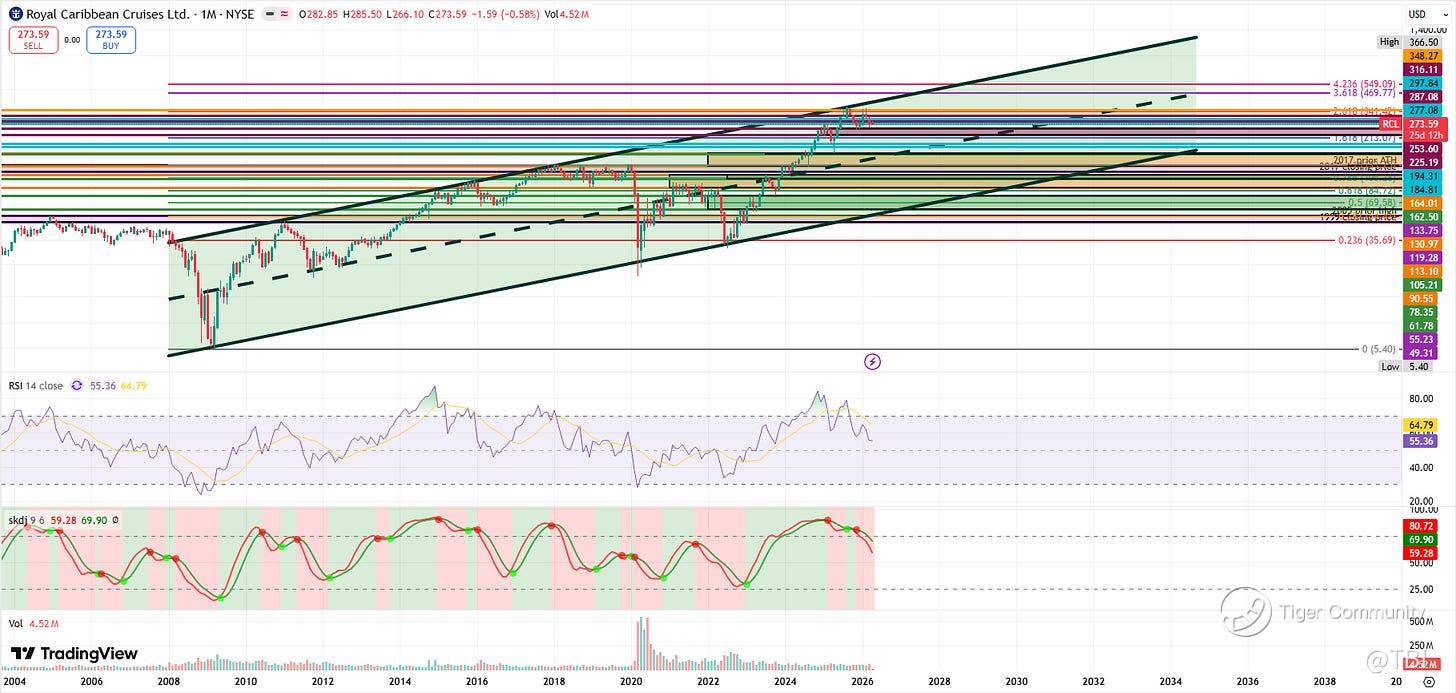The height and width of the screenshot is (693, 1456).
Task: Click the 164.01 price label
Action: point(1422,203)
